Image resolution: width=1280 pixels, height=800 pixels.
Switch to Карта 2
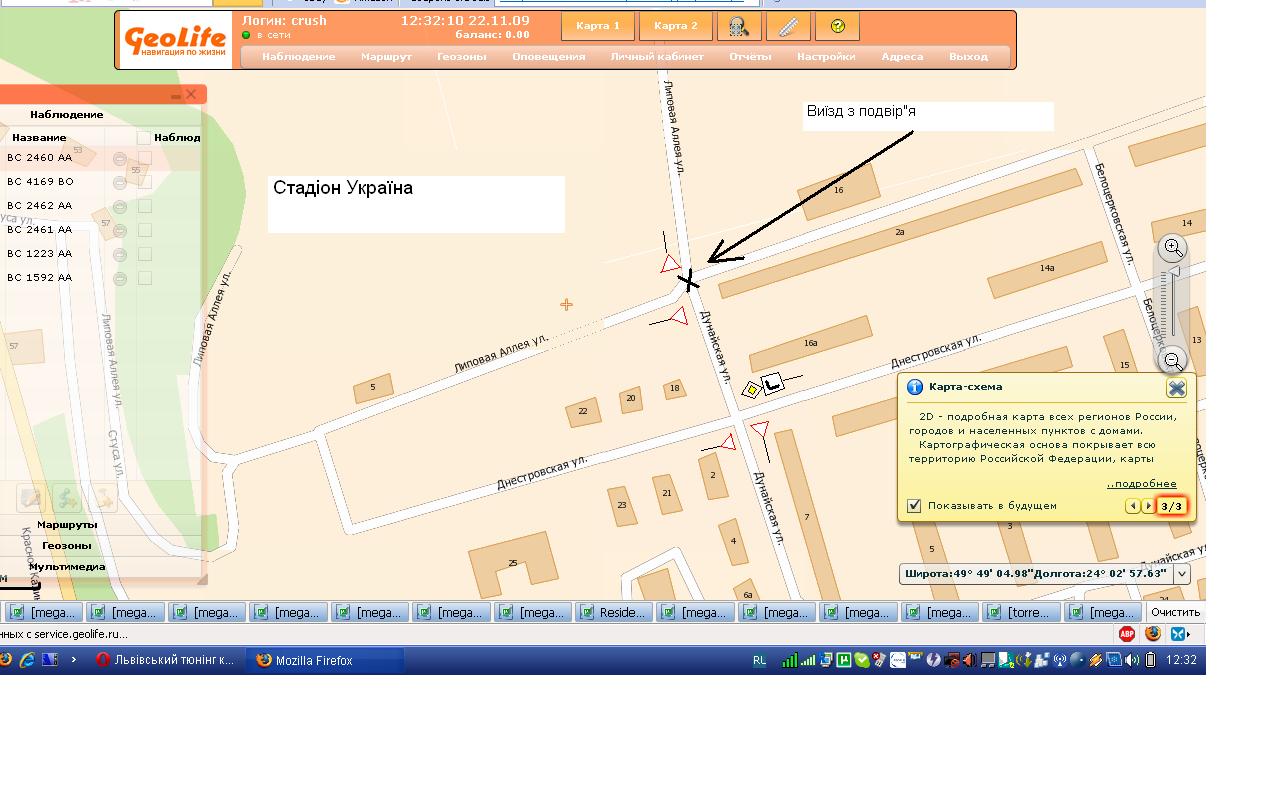[676, 26]
